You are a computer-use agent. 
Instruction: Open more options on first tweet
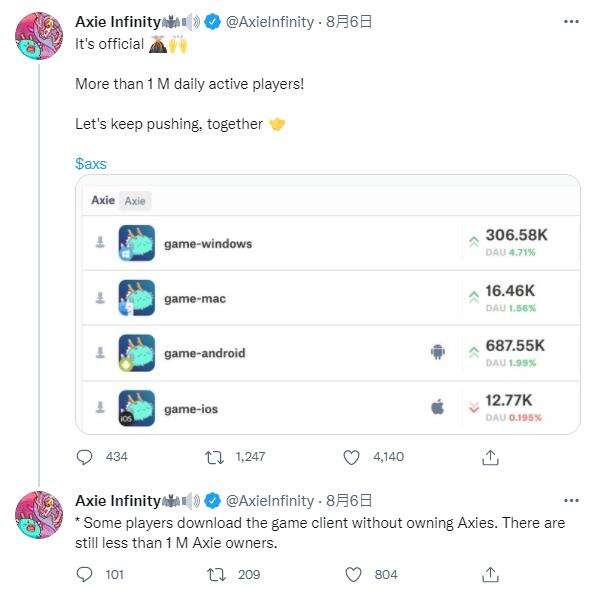pyautogui.click(x=571, y=22)
